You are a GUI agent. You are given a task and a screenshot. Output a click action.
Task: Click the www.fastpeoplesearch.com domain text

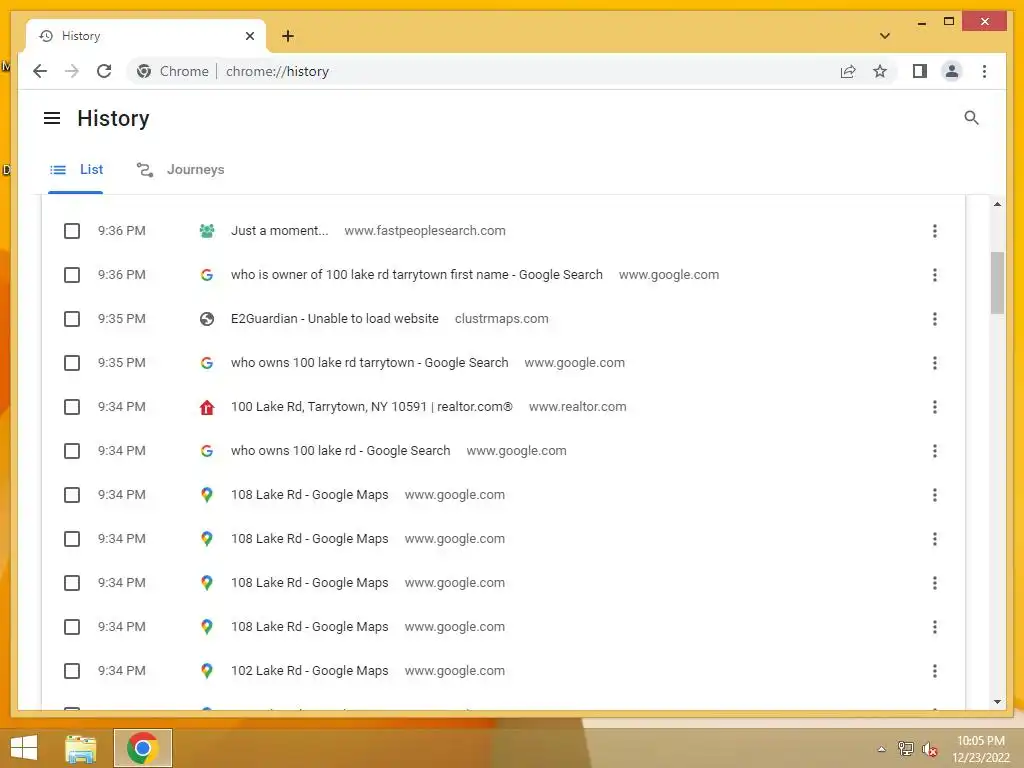424,231
